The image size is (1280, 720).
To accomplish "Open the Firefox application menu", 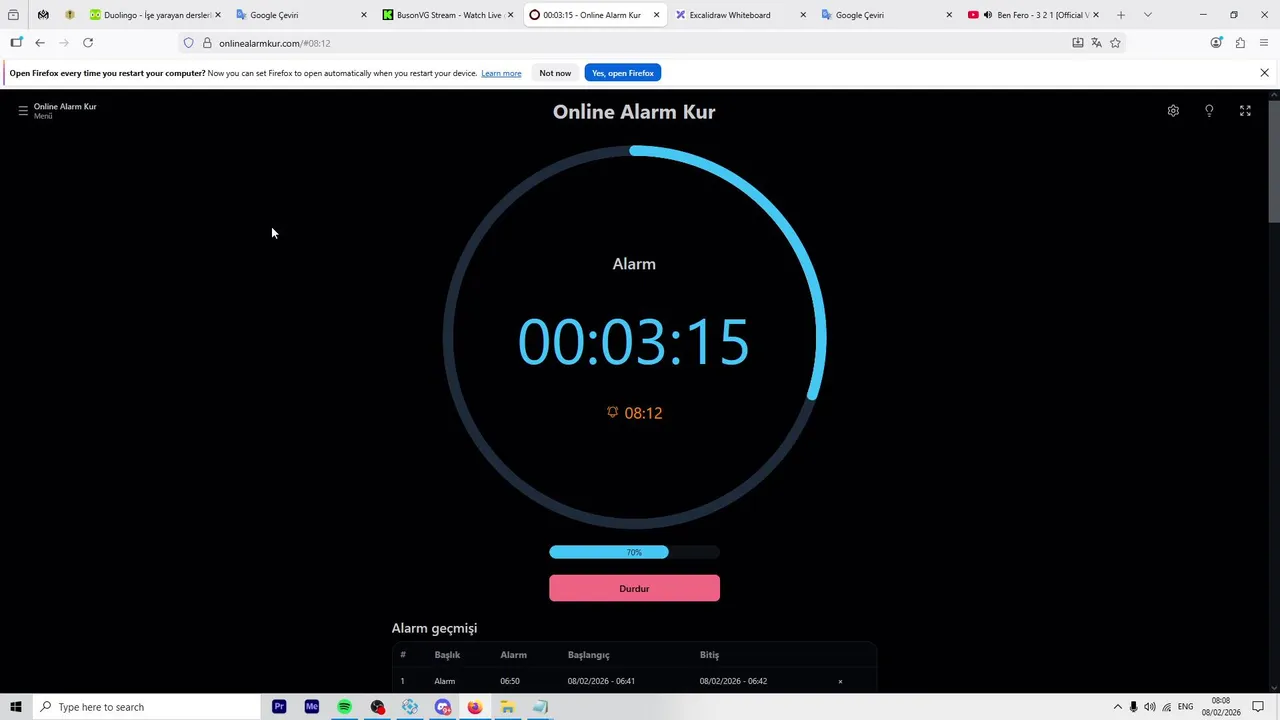I will pyautogui.click(x=1264, y=43).
